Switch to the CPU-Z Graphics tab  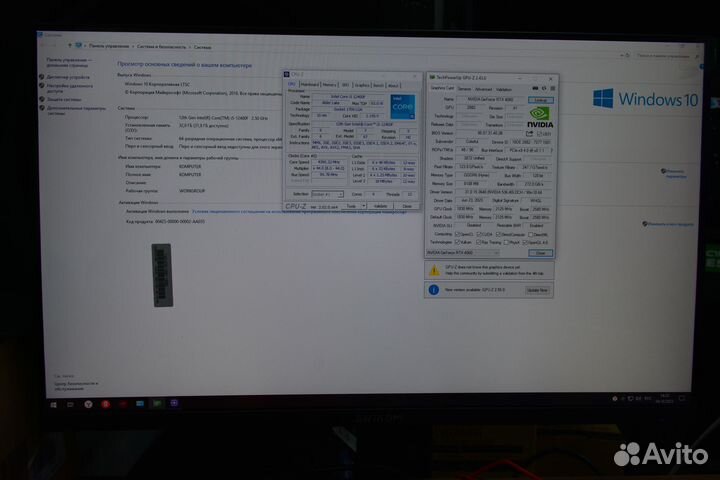click(362, 85)
